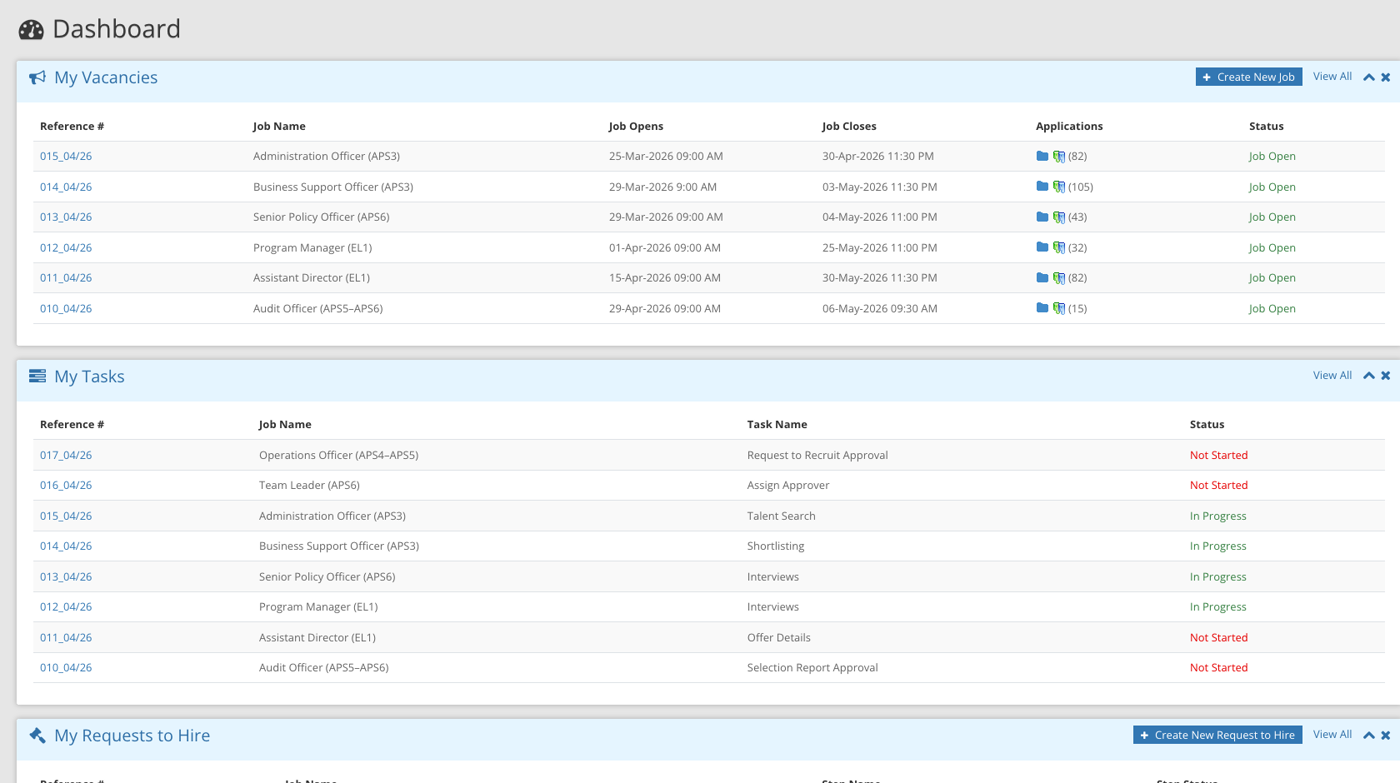Click the Task Name column header

[777, 424]
